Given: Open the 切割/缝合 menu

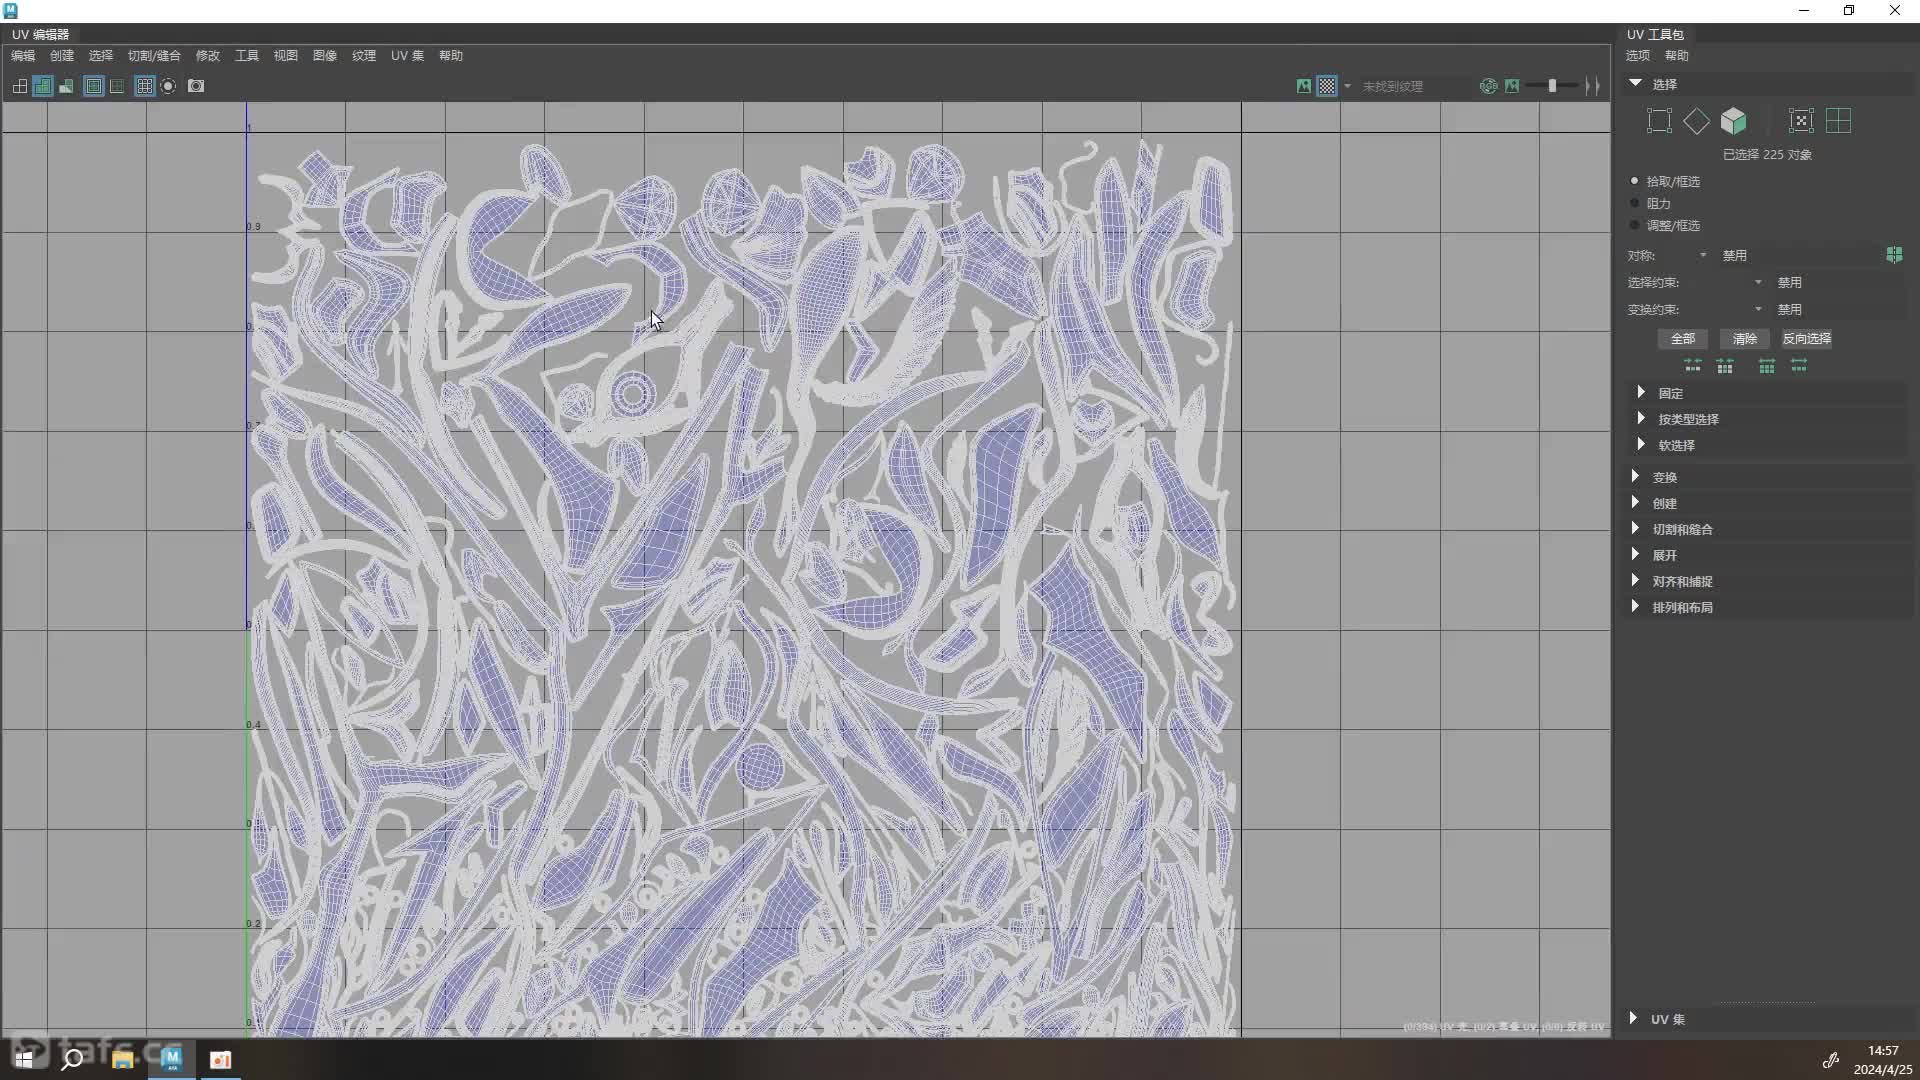Looking at the screenshot, I should click(154, 56).
